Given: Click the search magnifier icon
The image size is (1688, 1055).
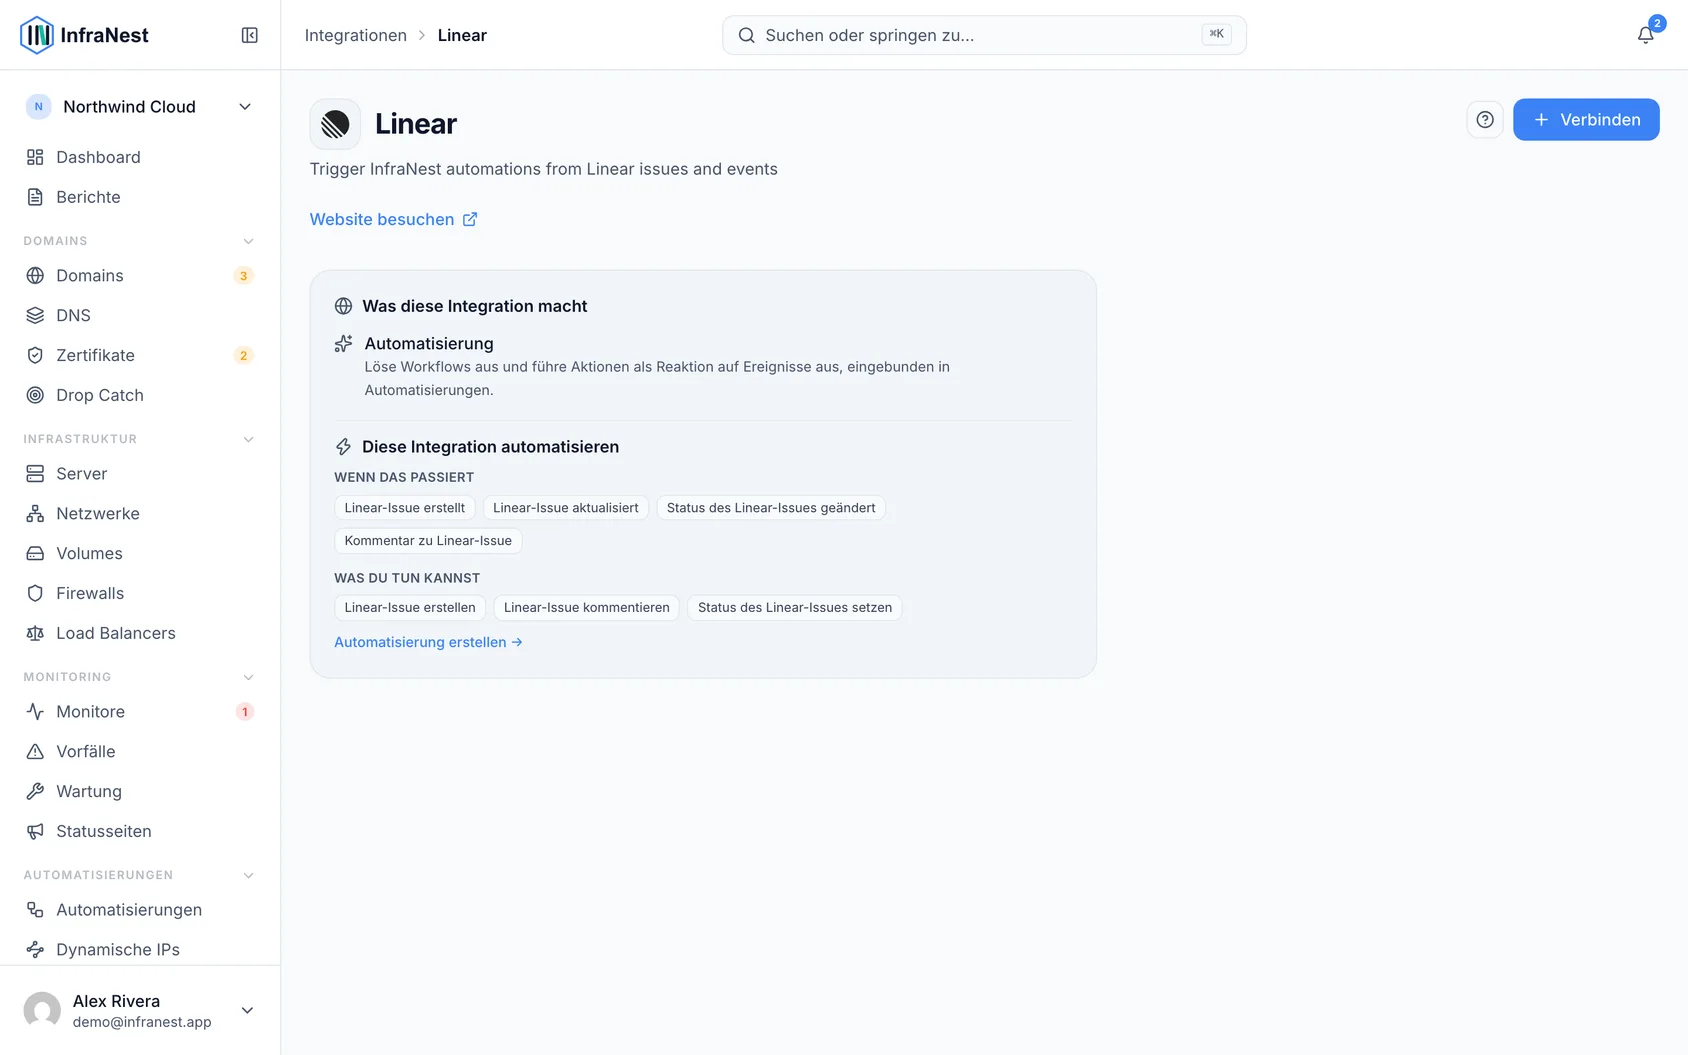Looking at the screenshot, I should [x=746, y=35].
